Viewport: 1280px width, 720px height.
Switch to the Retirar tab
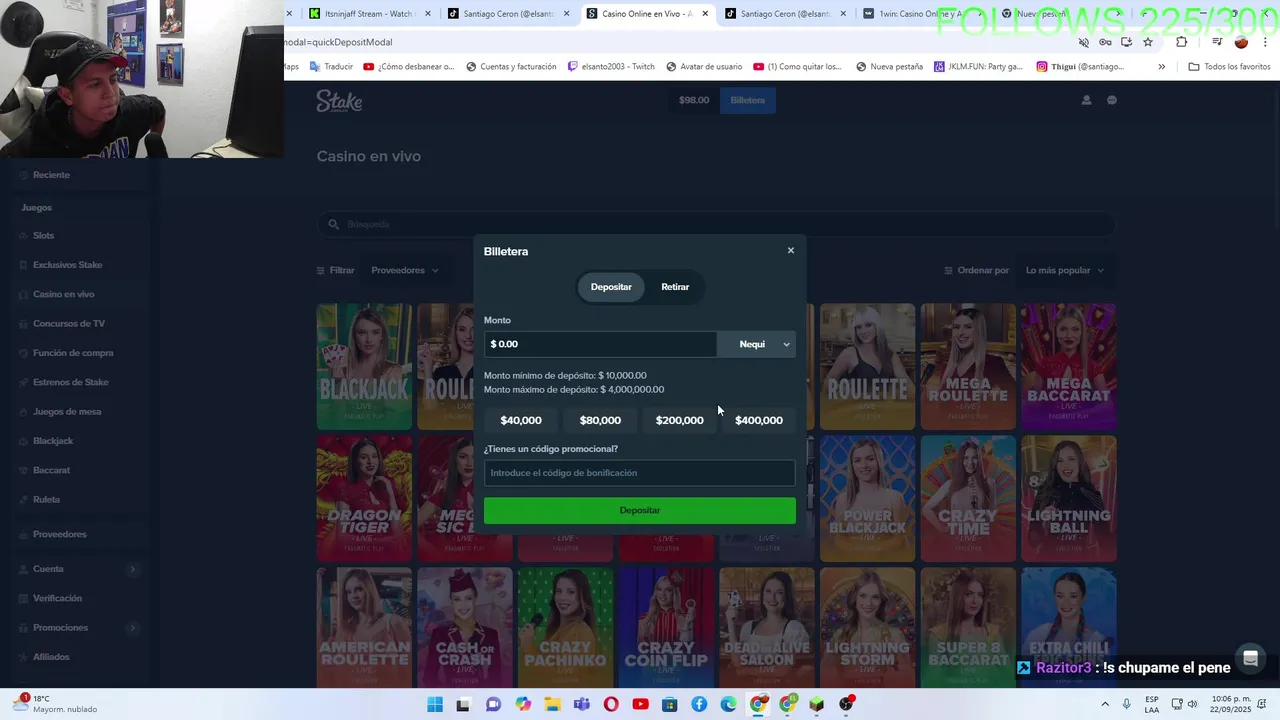pos(675,287)
